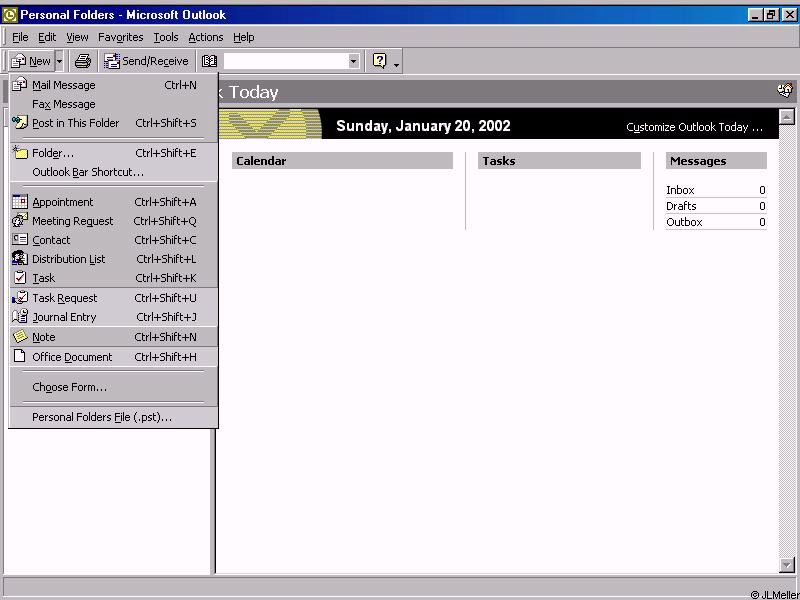Open the Find a Contact dropdown

pos(353,61)
